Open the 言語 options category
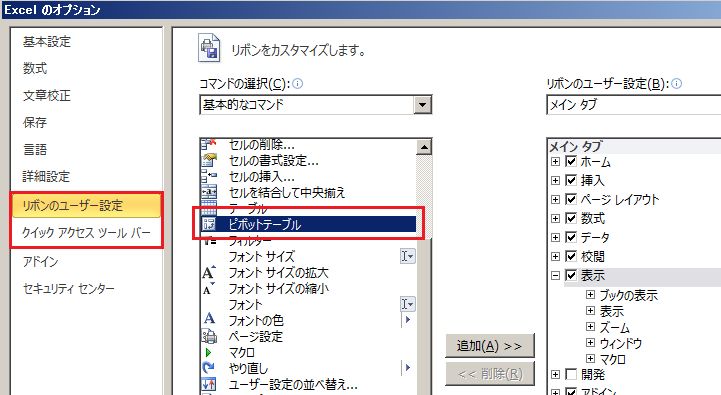721x395 pixels. click(35, 149)
